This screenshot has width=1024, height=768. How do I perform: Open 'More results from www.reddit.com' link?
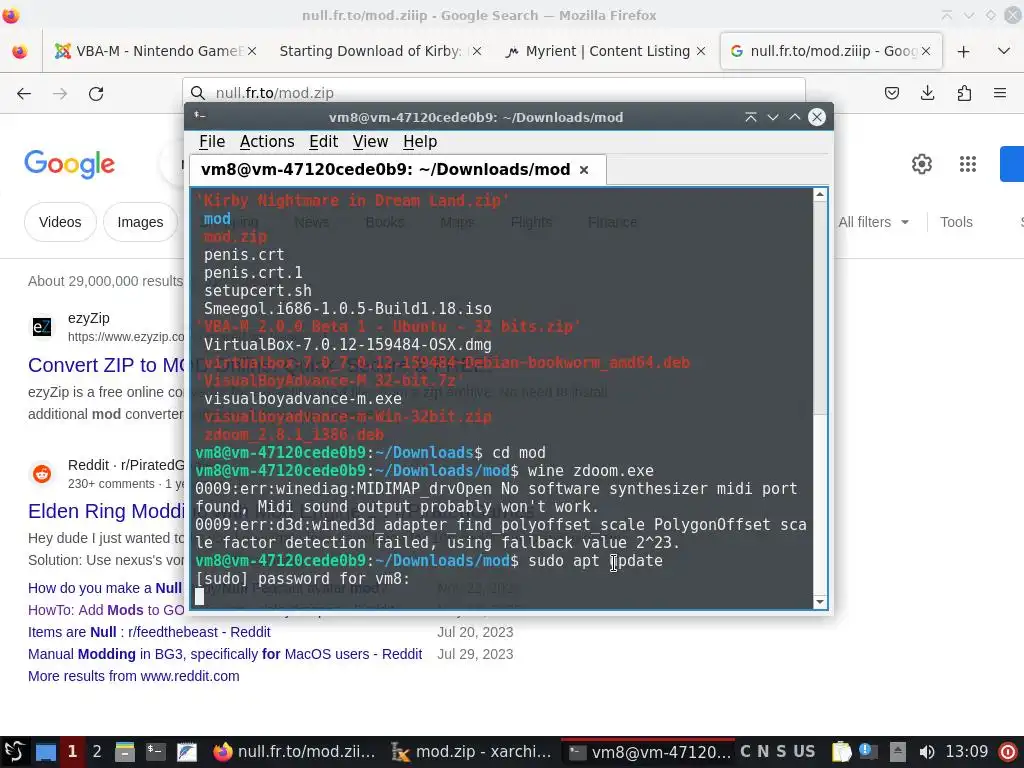click(x=133, y=677)
